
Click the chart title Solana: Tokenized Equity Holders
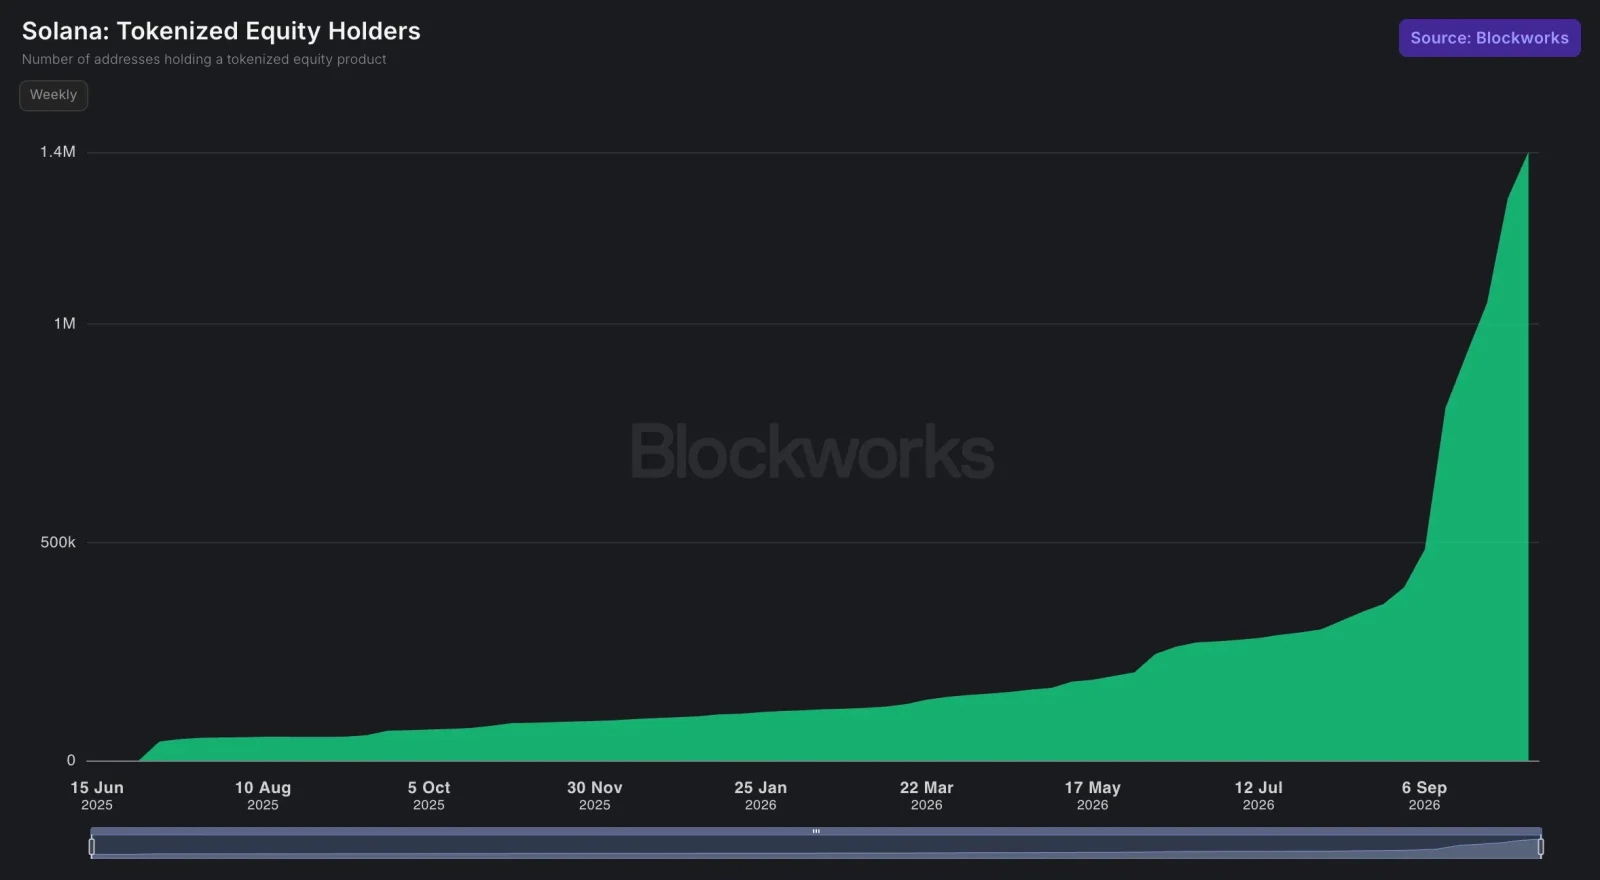[221, 31]
